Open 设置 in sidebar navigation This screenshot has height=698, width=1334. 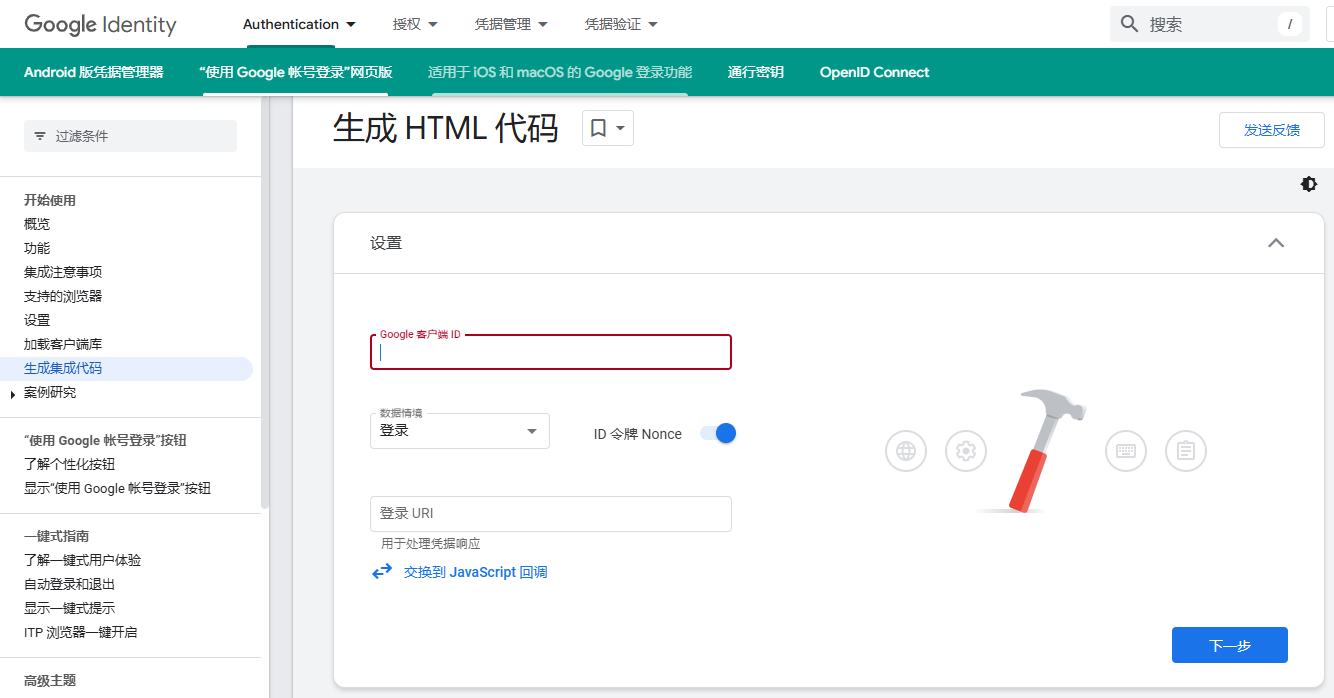pyautogui.click(x=37, y=320)
